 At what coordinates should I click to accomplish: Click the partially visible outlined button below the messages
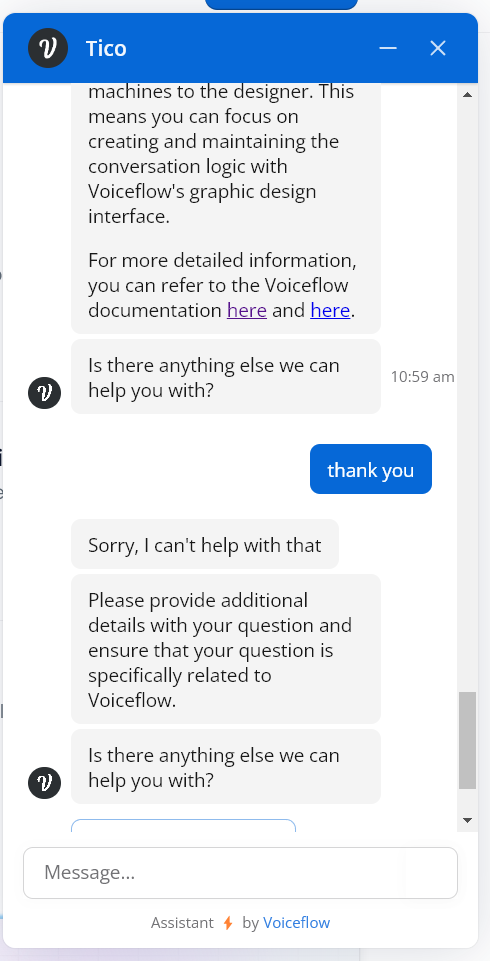click(184, 825)
